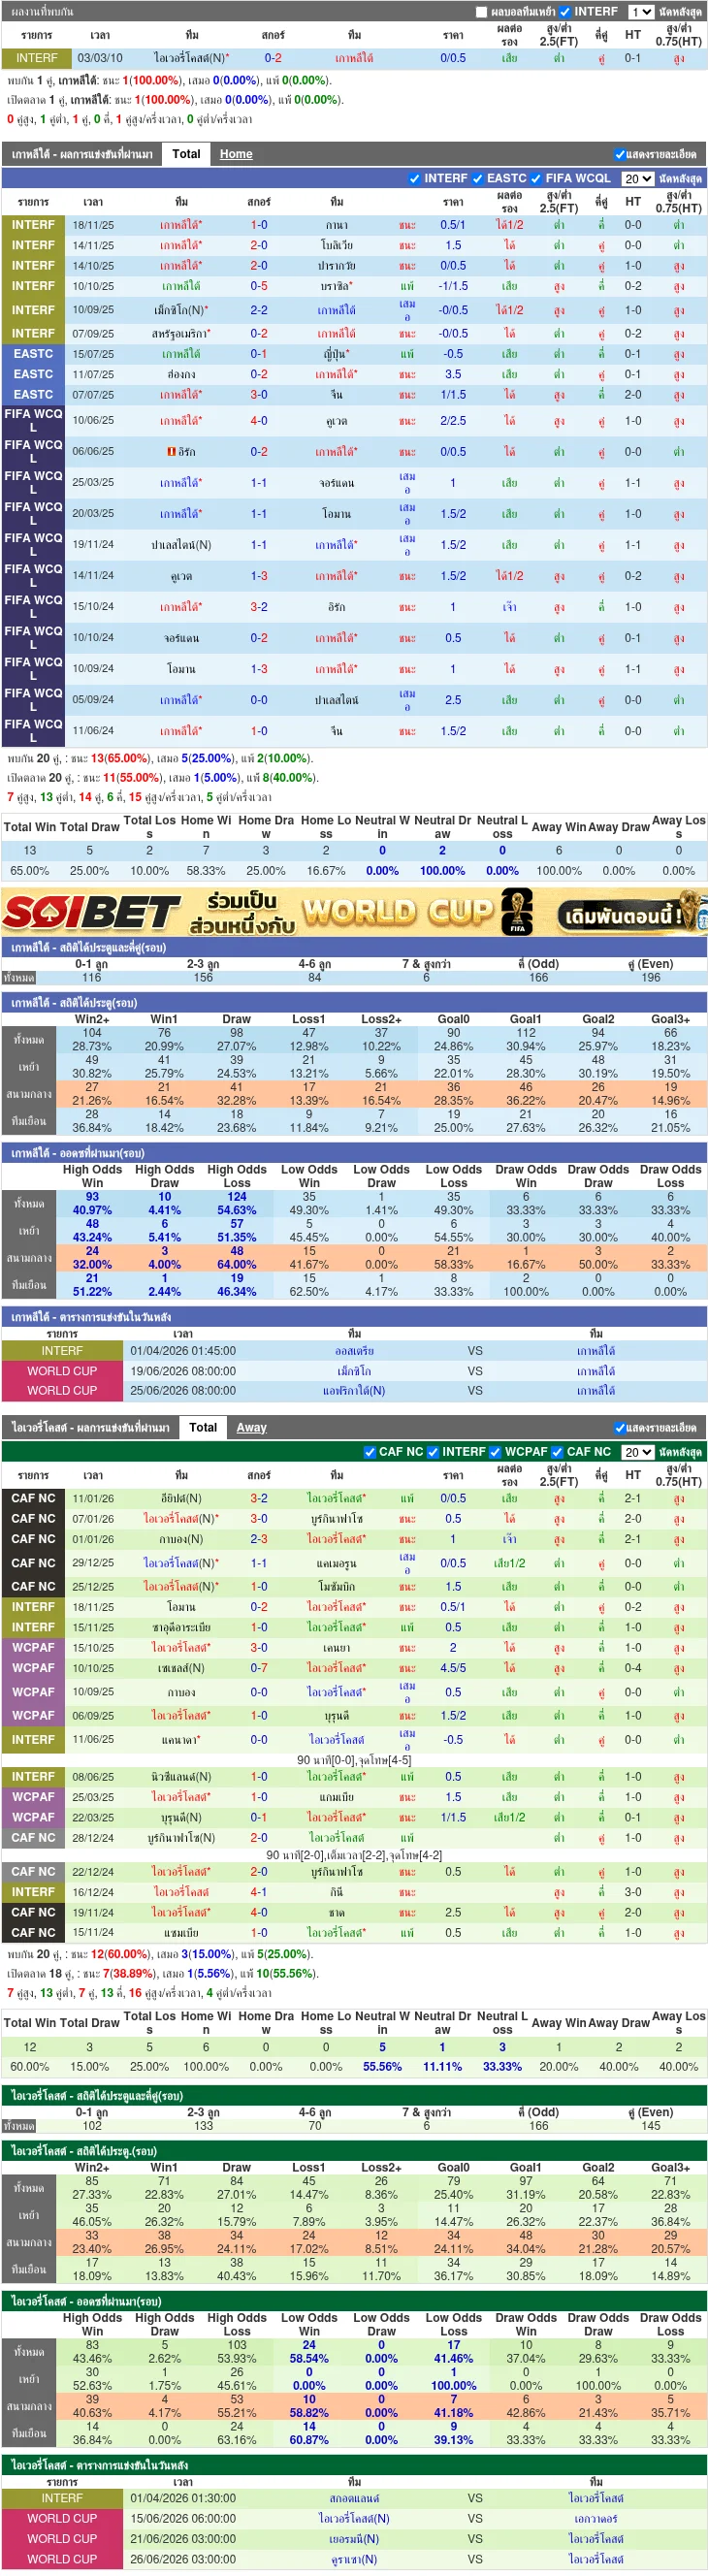
Task: Click the 2/2.5 odds on the 10/06/25 row
Action: [453, 421]
